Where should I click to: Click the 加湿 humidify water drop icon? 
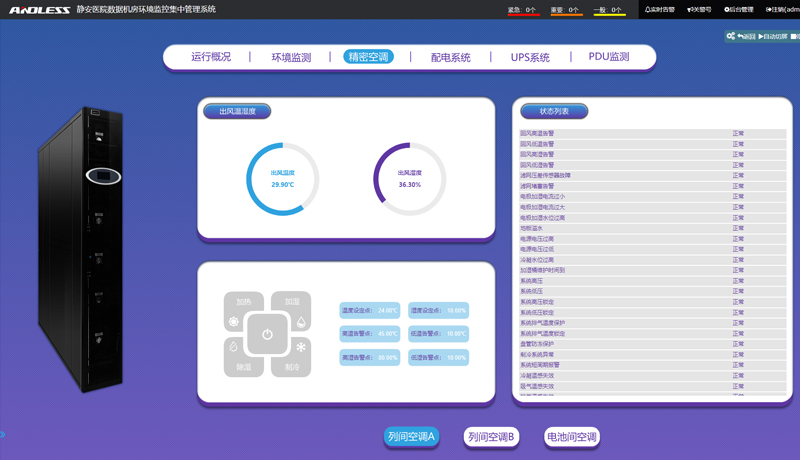coord(301,322)
